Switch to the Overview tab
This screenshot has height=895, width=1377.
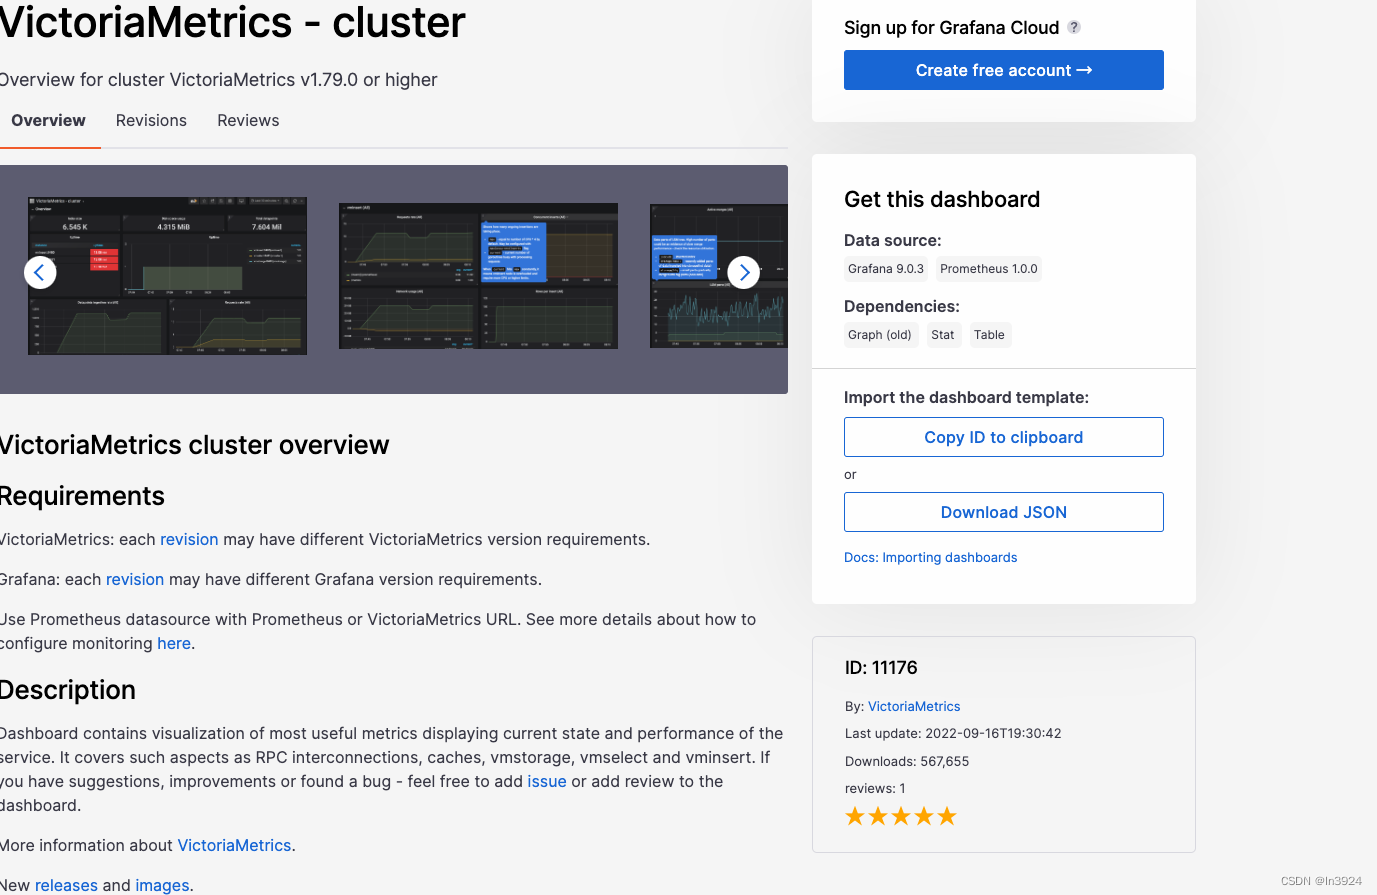tap(48, 120)
